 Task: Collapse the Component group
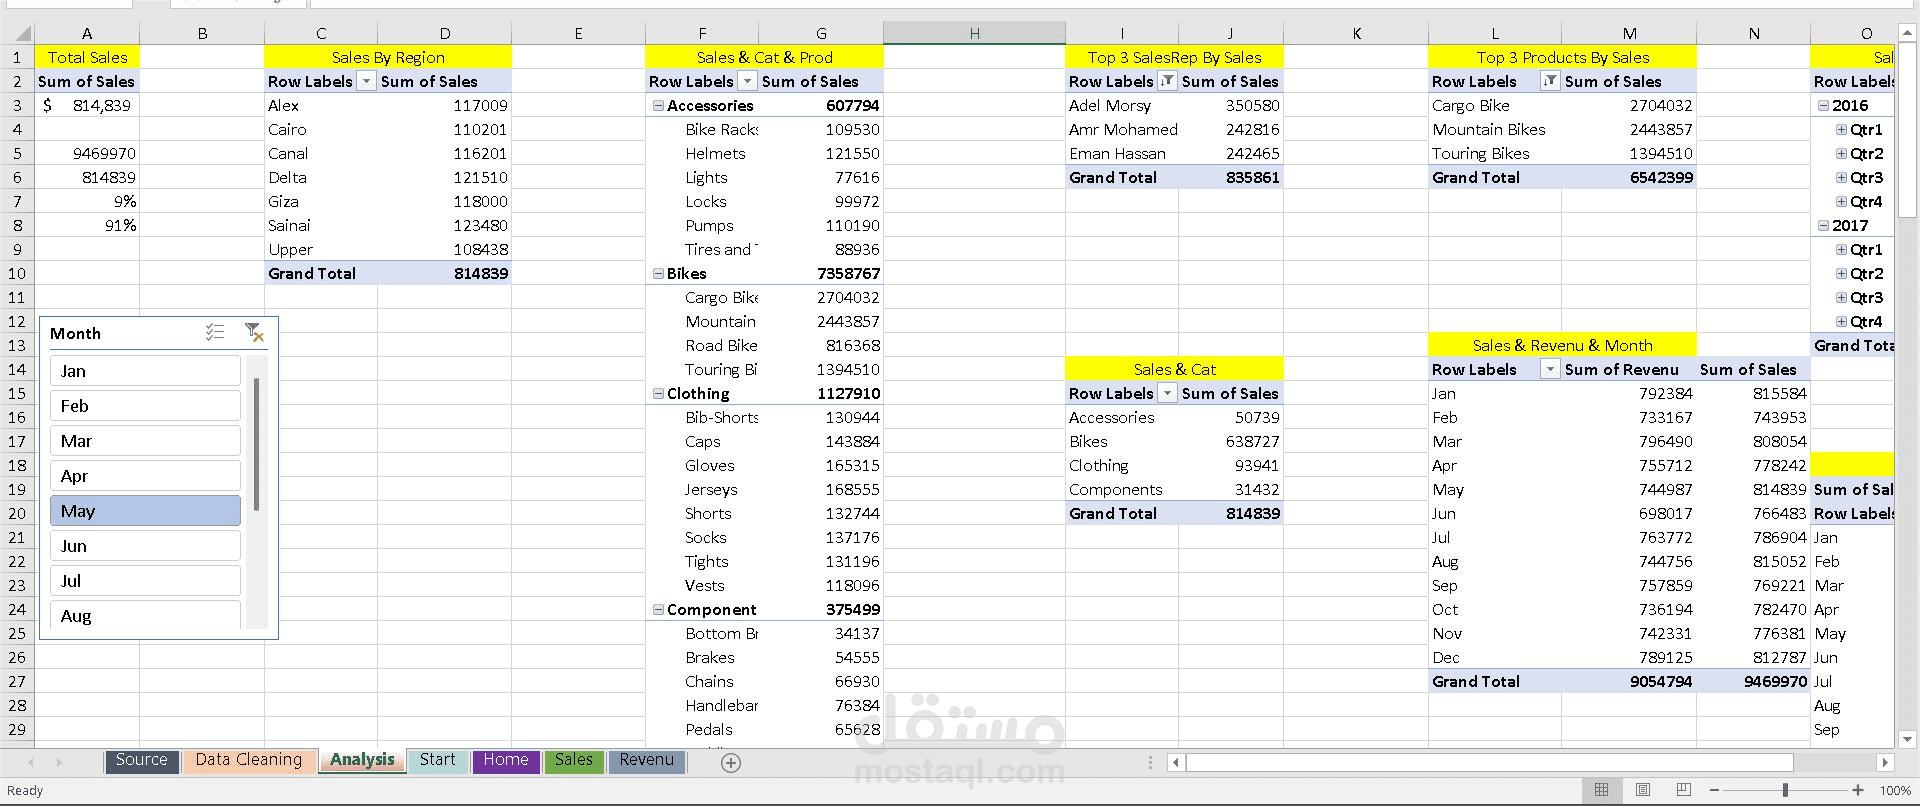pyautogui.click(x=658, y=609)
